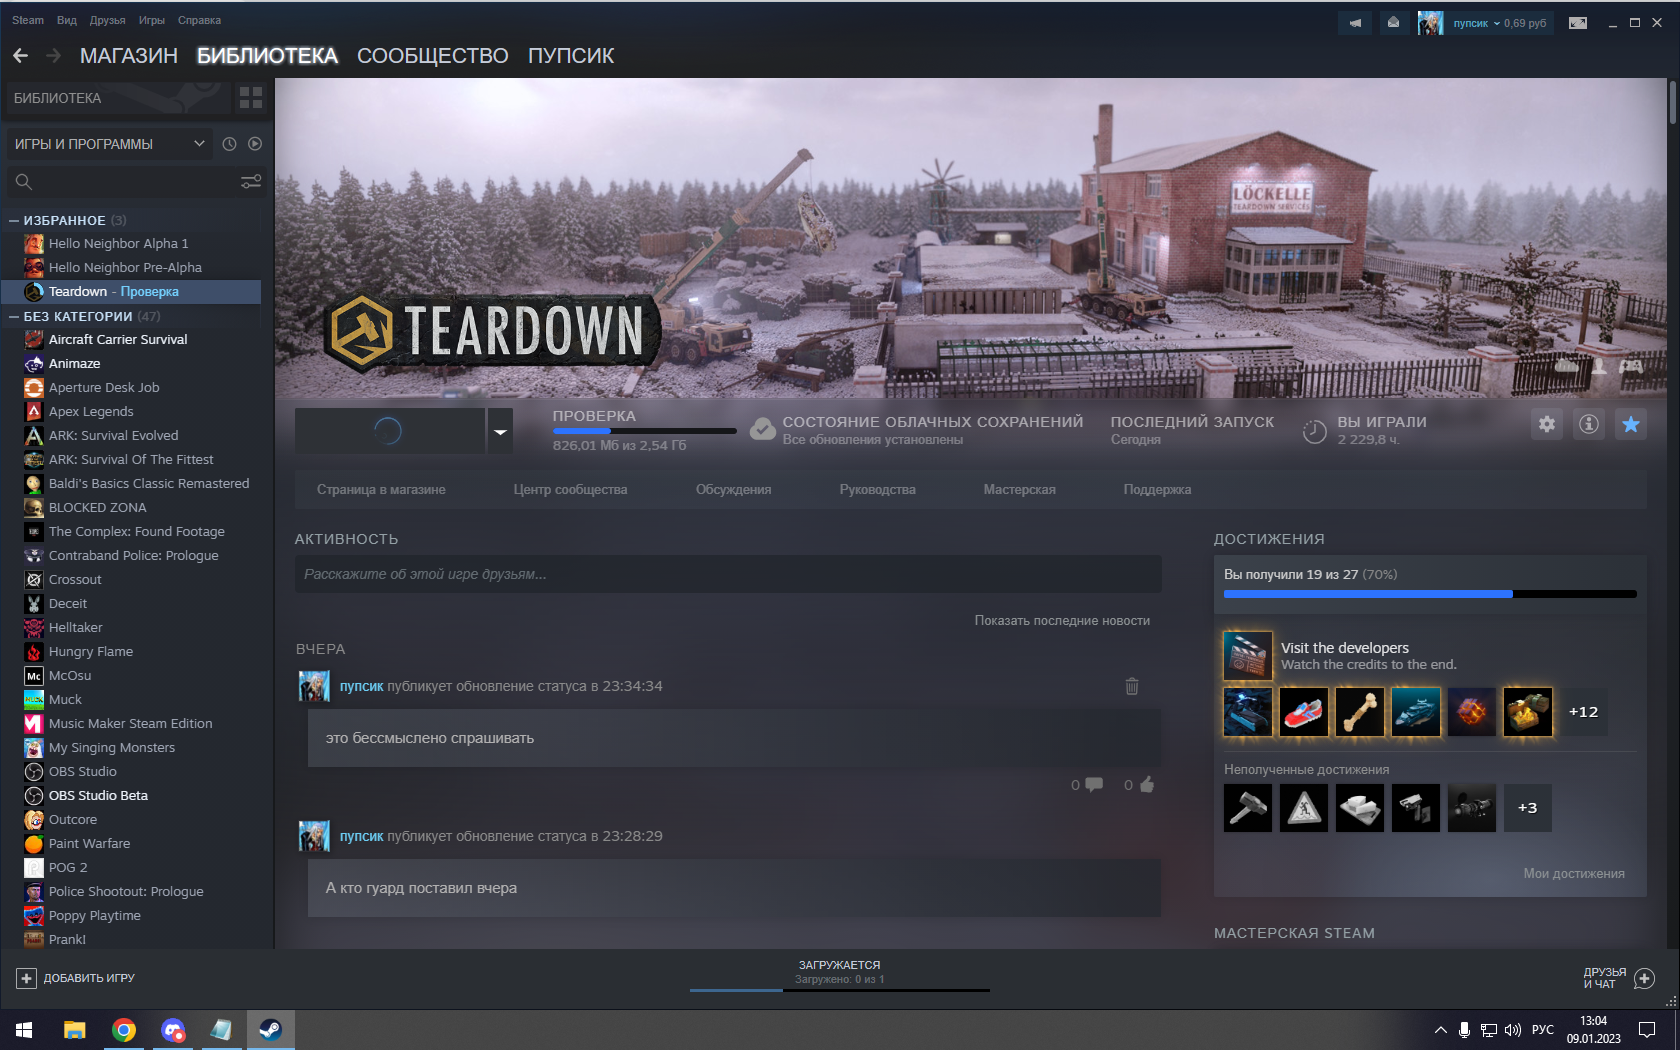This screenshot has height=1050, width=1680.
Task: Open the Справка menu
Action: point(199,20)
